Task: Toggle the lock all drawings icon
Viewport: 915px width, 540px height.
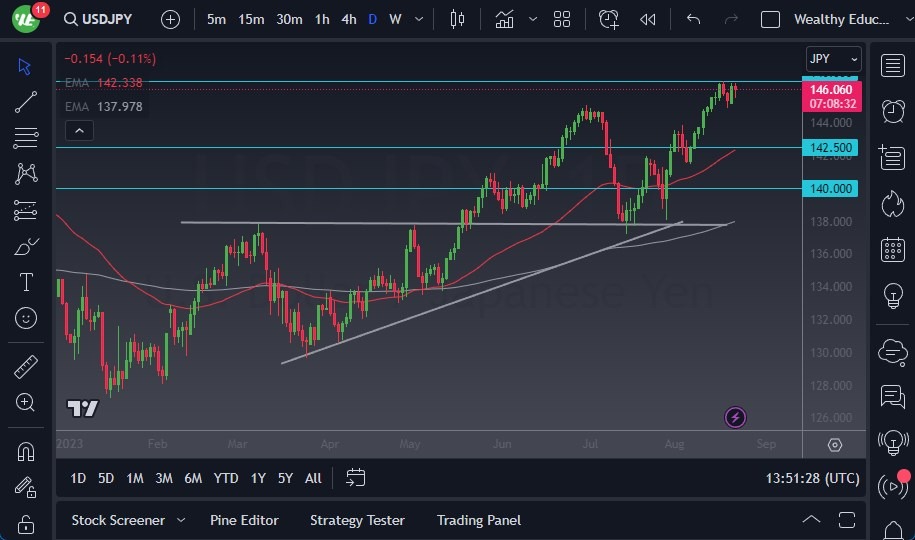Action: point(26,524)
